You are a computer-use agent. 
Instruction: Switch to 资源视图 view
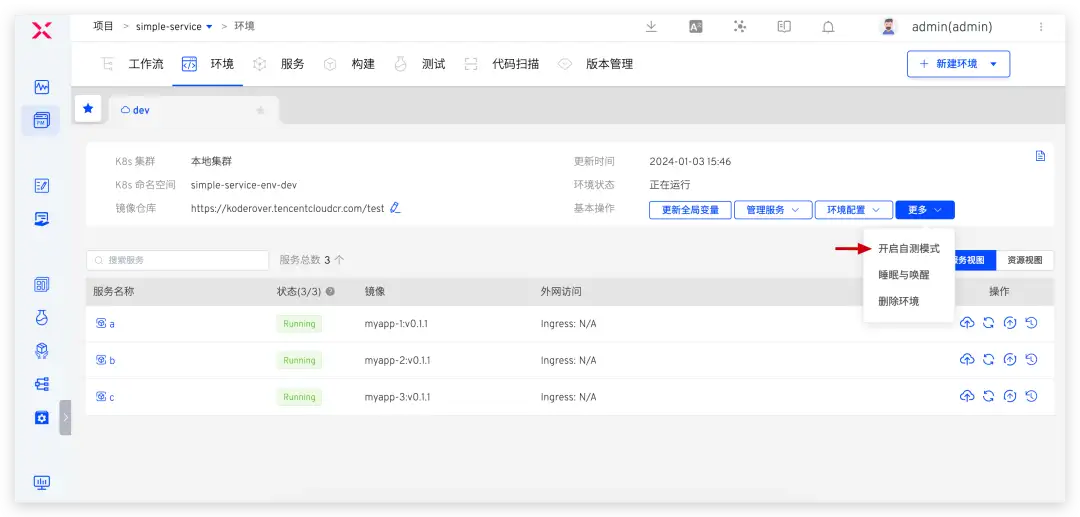tap(1025, 260)
